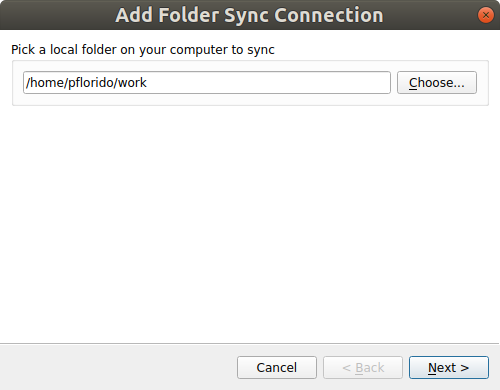Click inside the sync folder path box
The image size is (500, 390).
(x=207, y=82)
